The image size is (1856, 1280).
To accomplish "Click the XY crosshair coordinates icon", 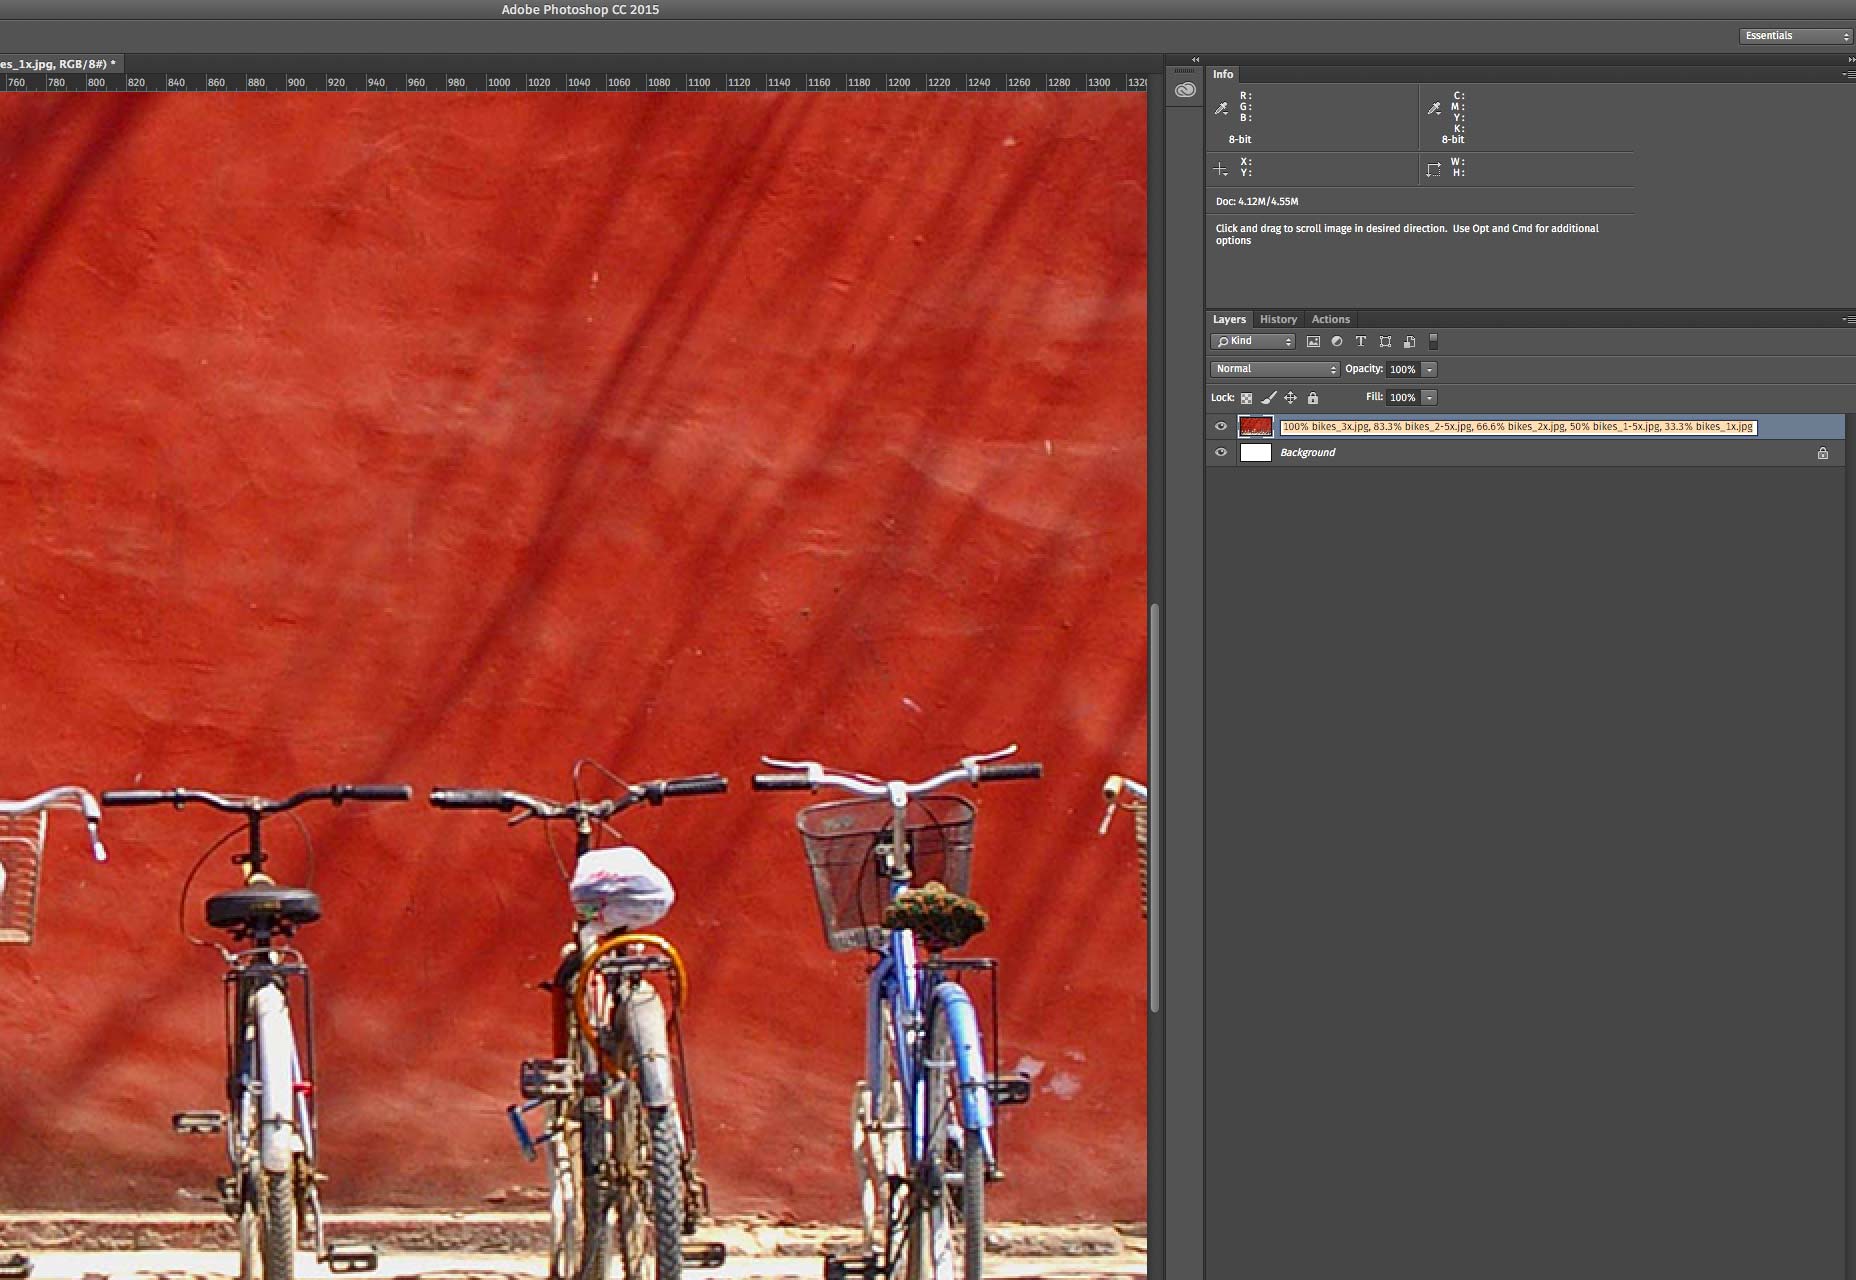I will [1221, 169].
